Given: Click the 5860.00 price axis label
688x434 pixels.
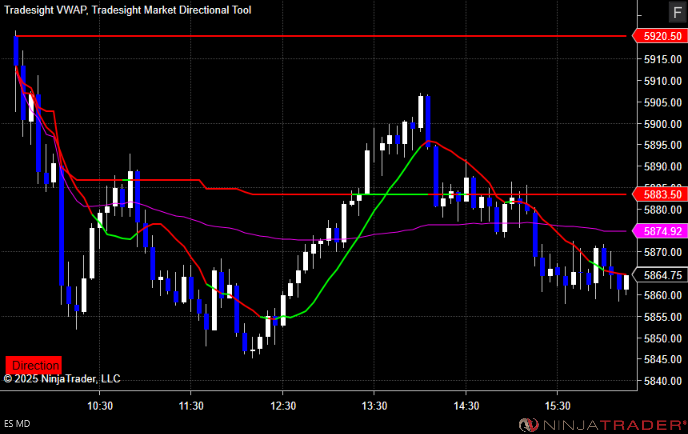Looking at the screenshot, I should click(x=663, y=295).
